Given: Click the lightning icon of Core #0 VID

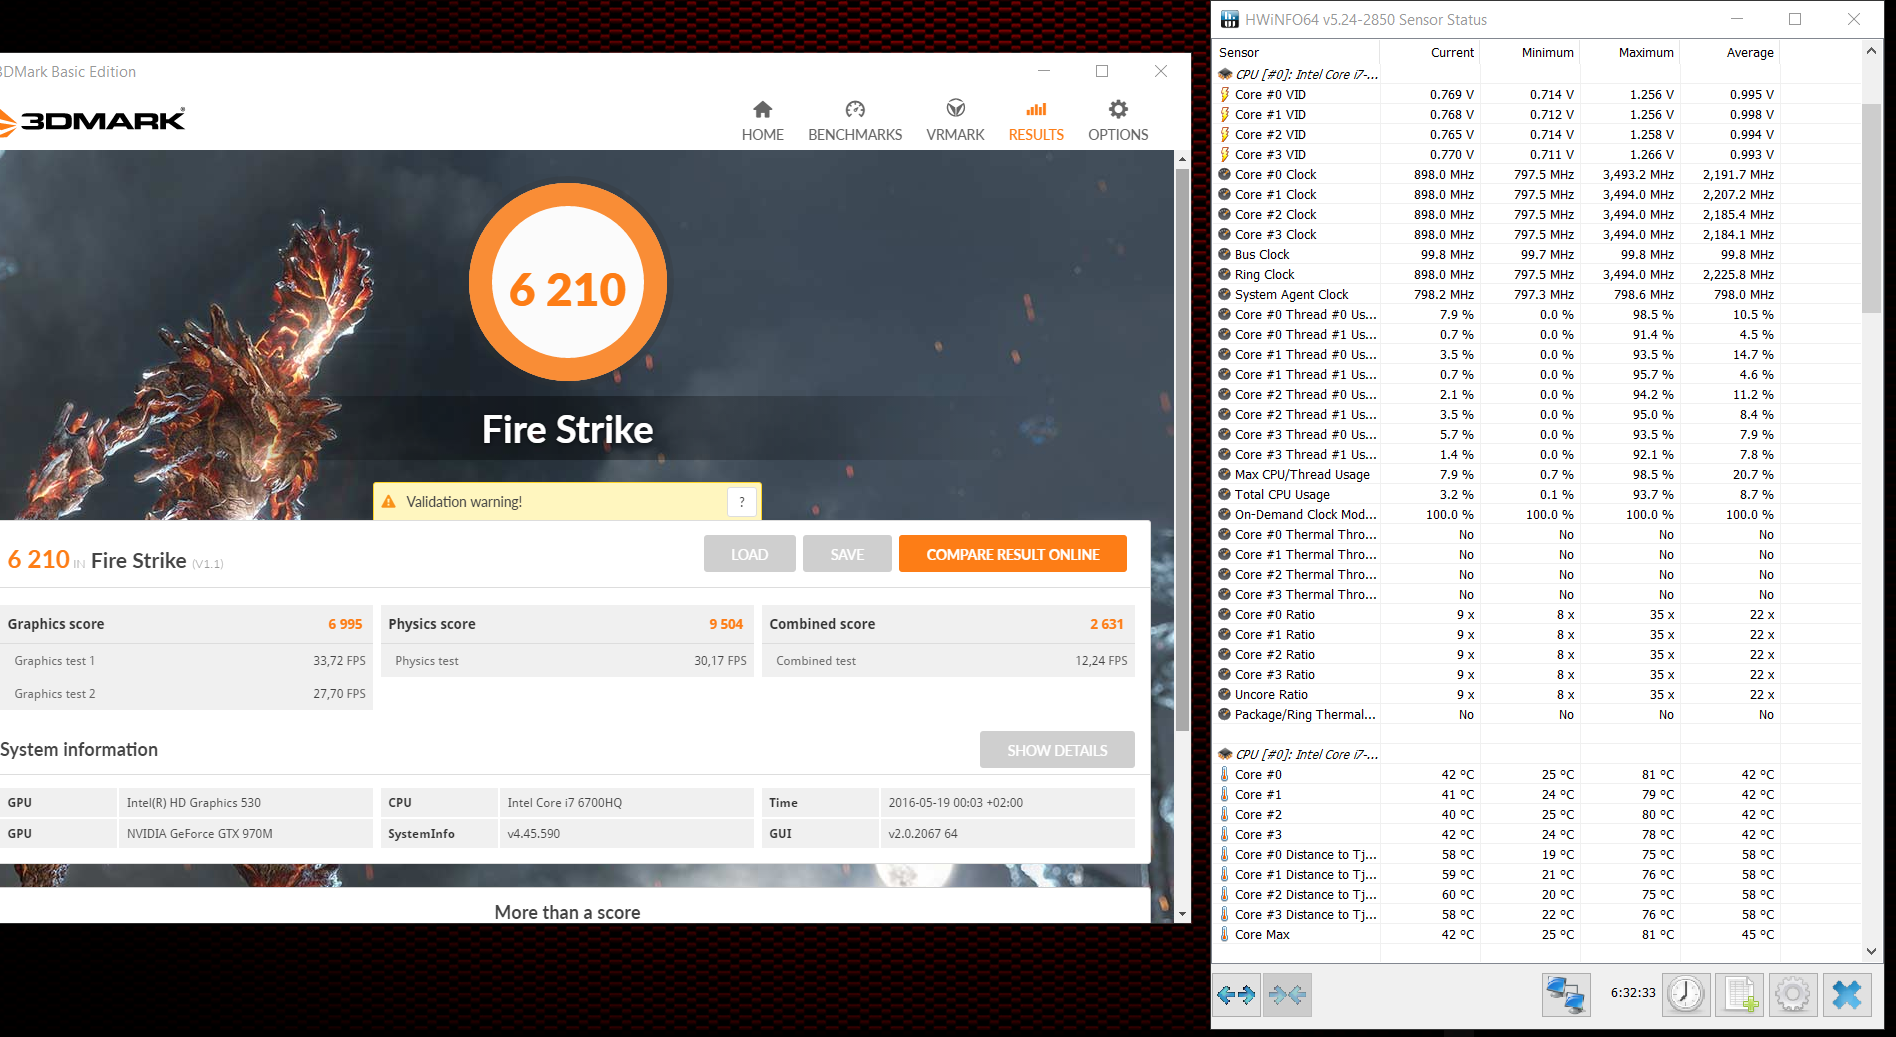Looking at the screenshot, I should 1224,94.
